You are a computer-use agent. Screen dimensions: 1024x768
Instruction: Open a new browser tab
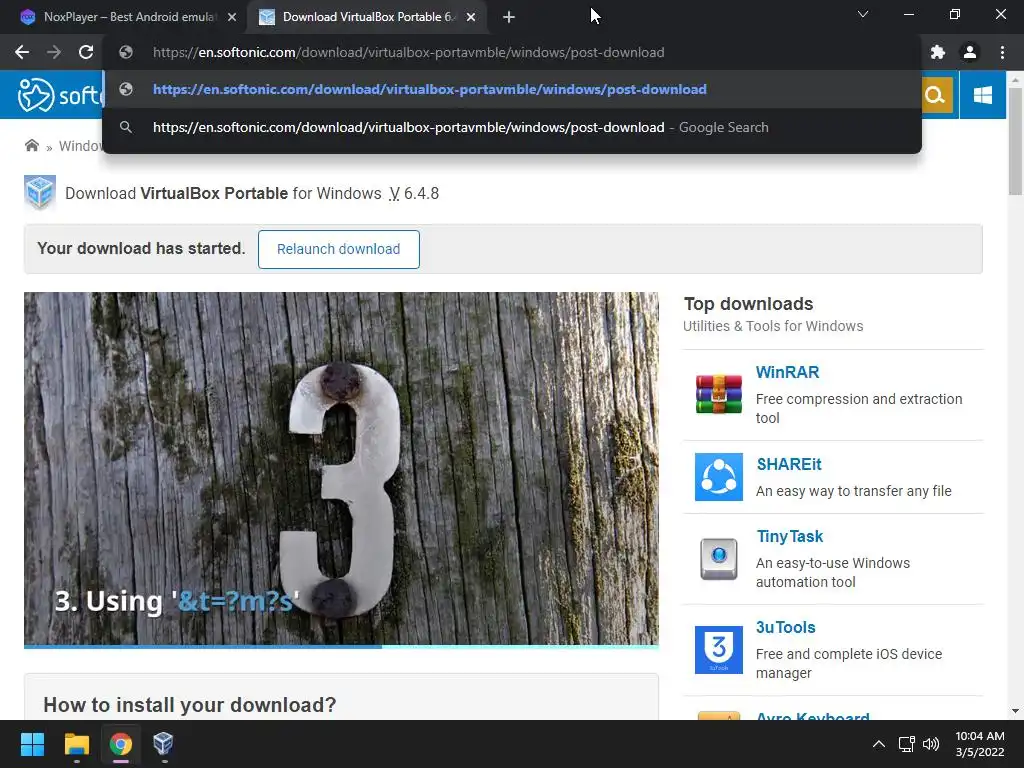pyautogui.click(x=509, y=17)
